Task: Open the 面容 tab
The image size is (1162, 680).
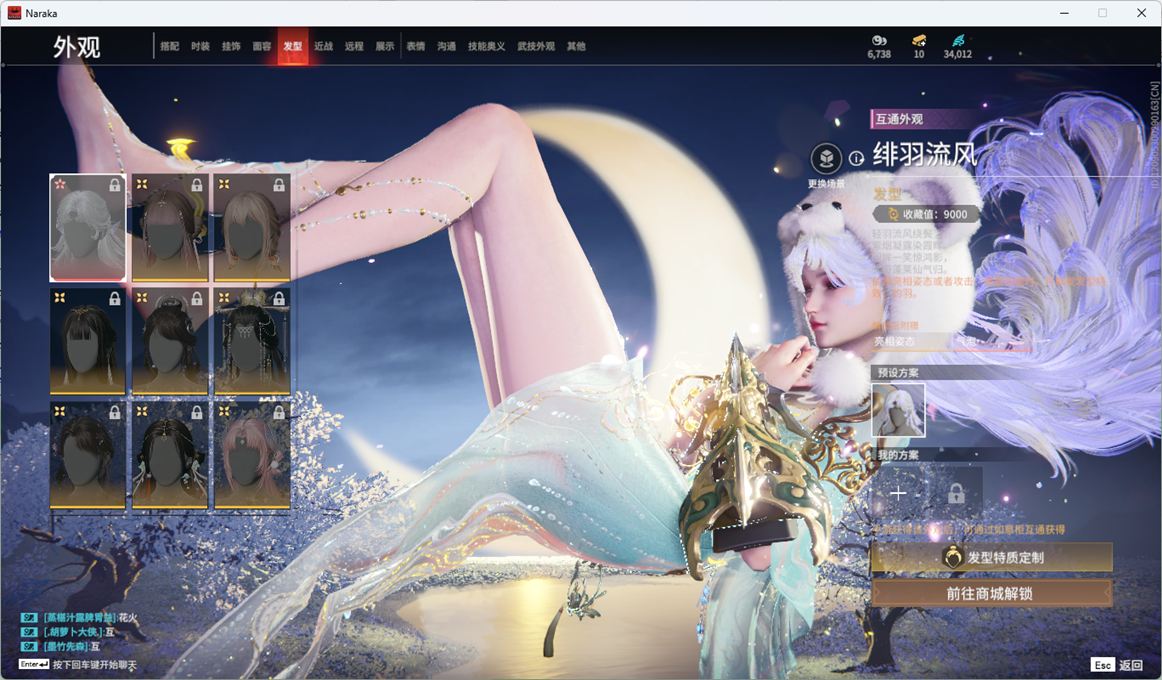Action: [x=261, y=46]
